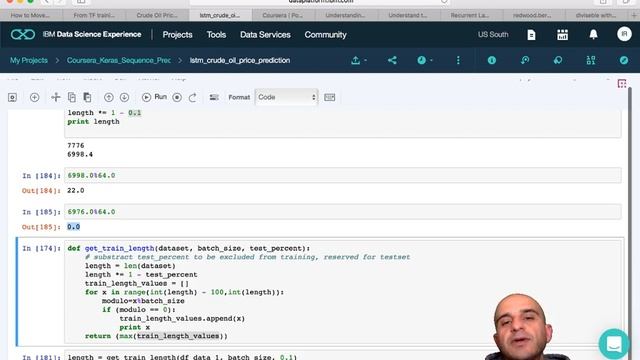Switch to 'From TF traini...' browser tab

[x=95, y=16]
